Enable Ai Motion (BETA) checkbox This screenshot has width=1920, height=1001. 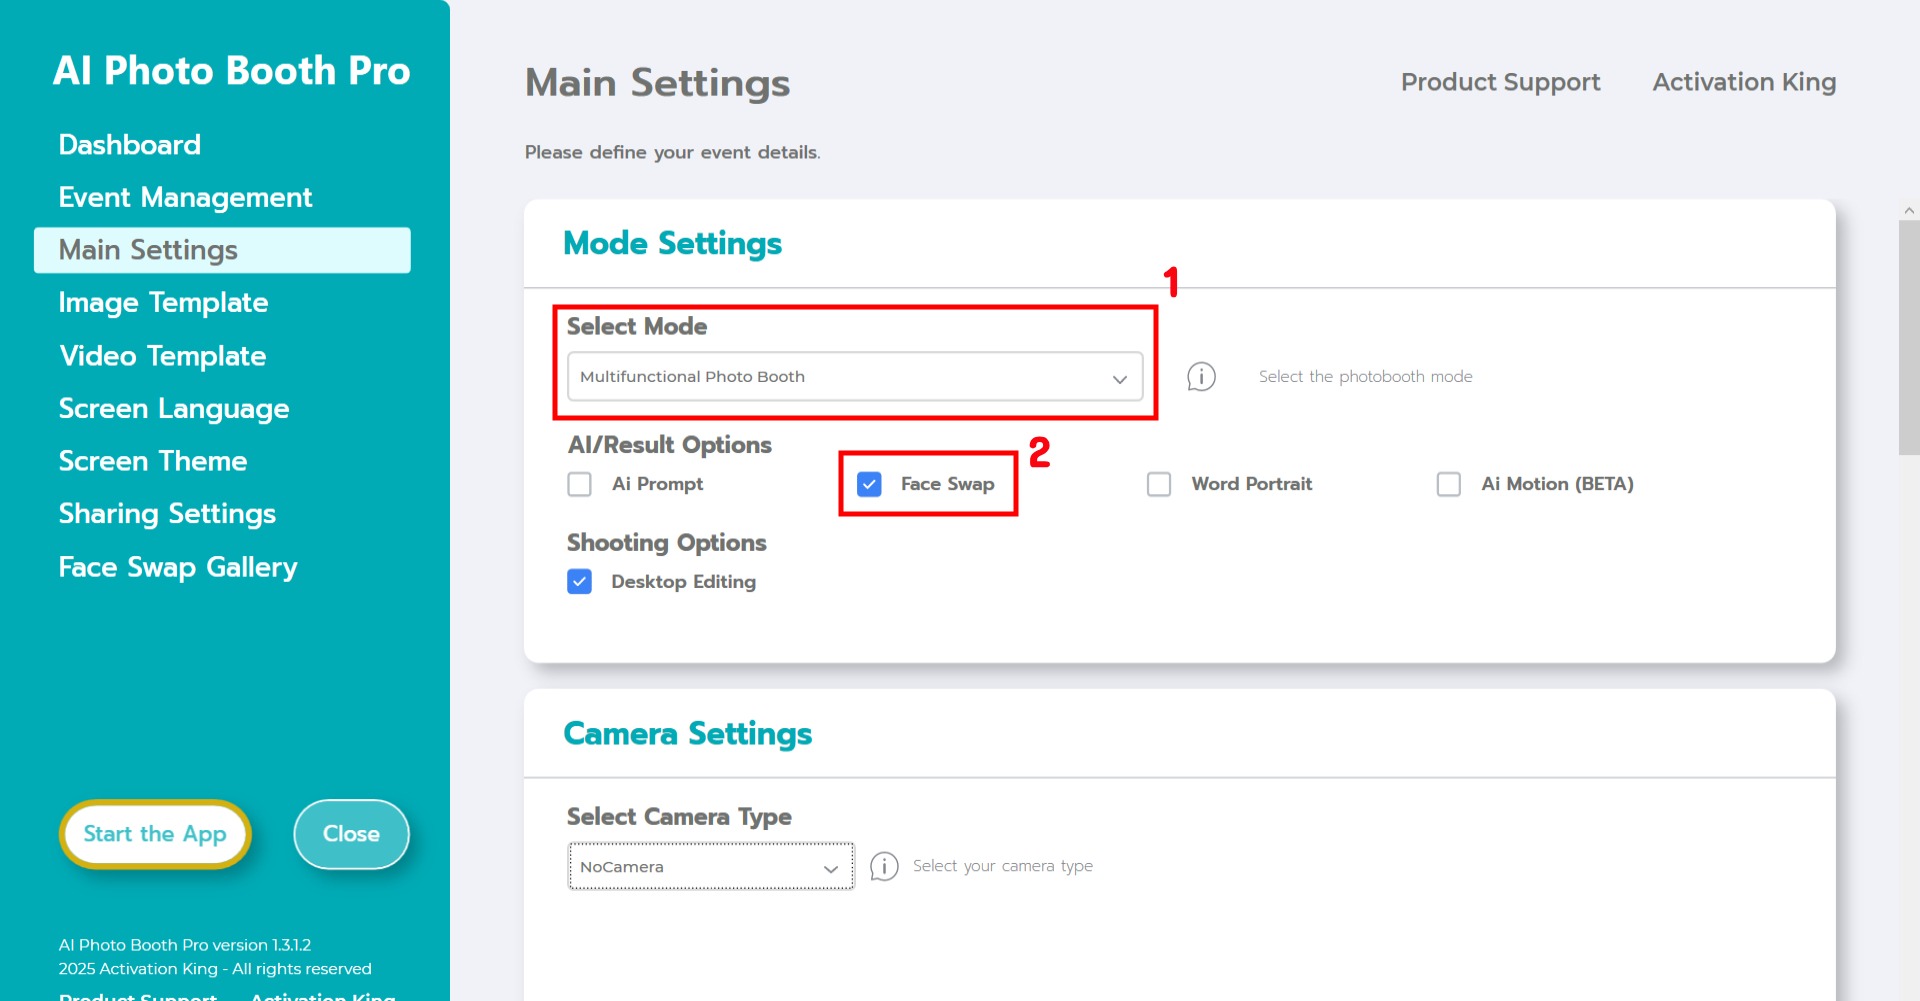pyautogui.click(x=1448, y=484)
